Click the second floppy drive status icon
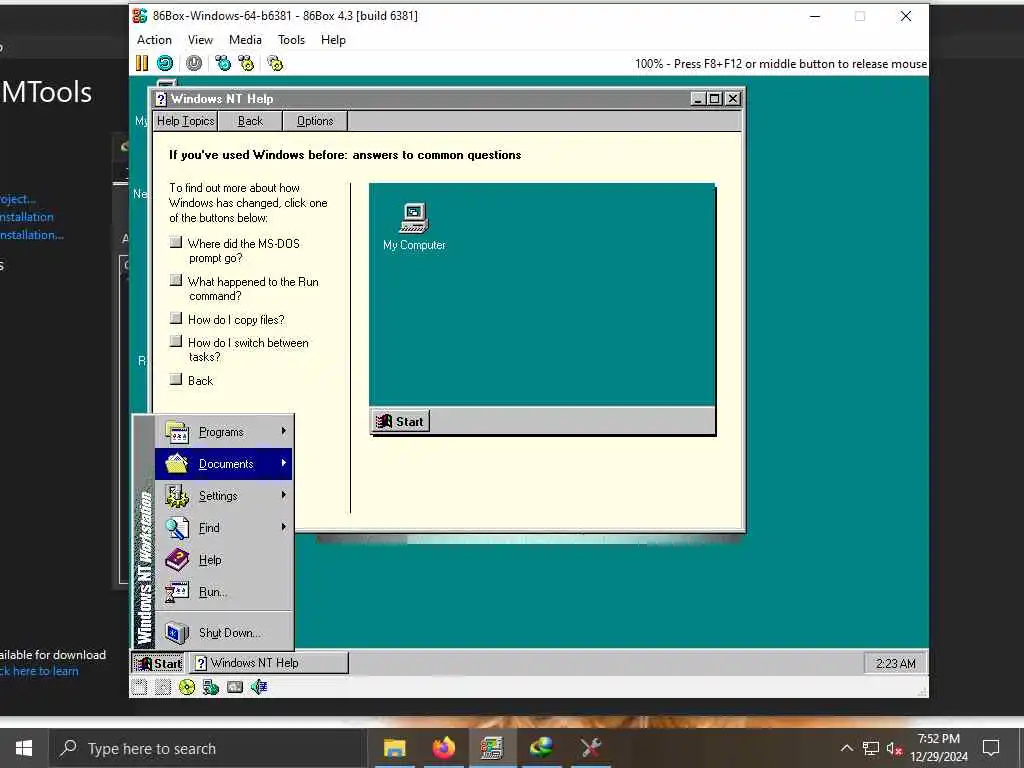This screenshot has height=768, width=1024. pyautogui.click(x=163, y=686)
